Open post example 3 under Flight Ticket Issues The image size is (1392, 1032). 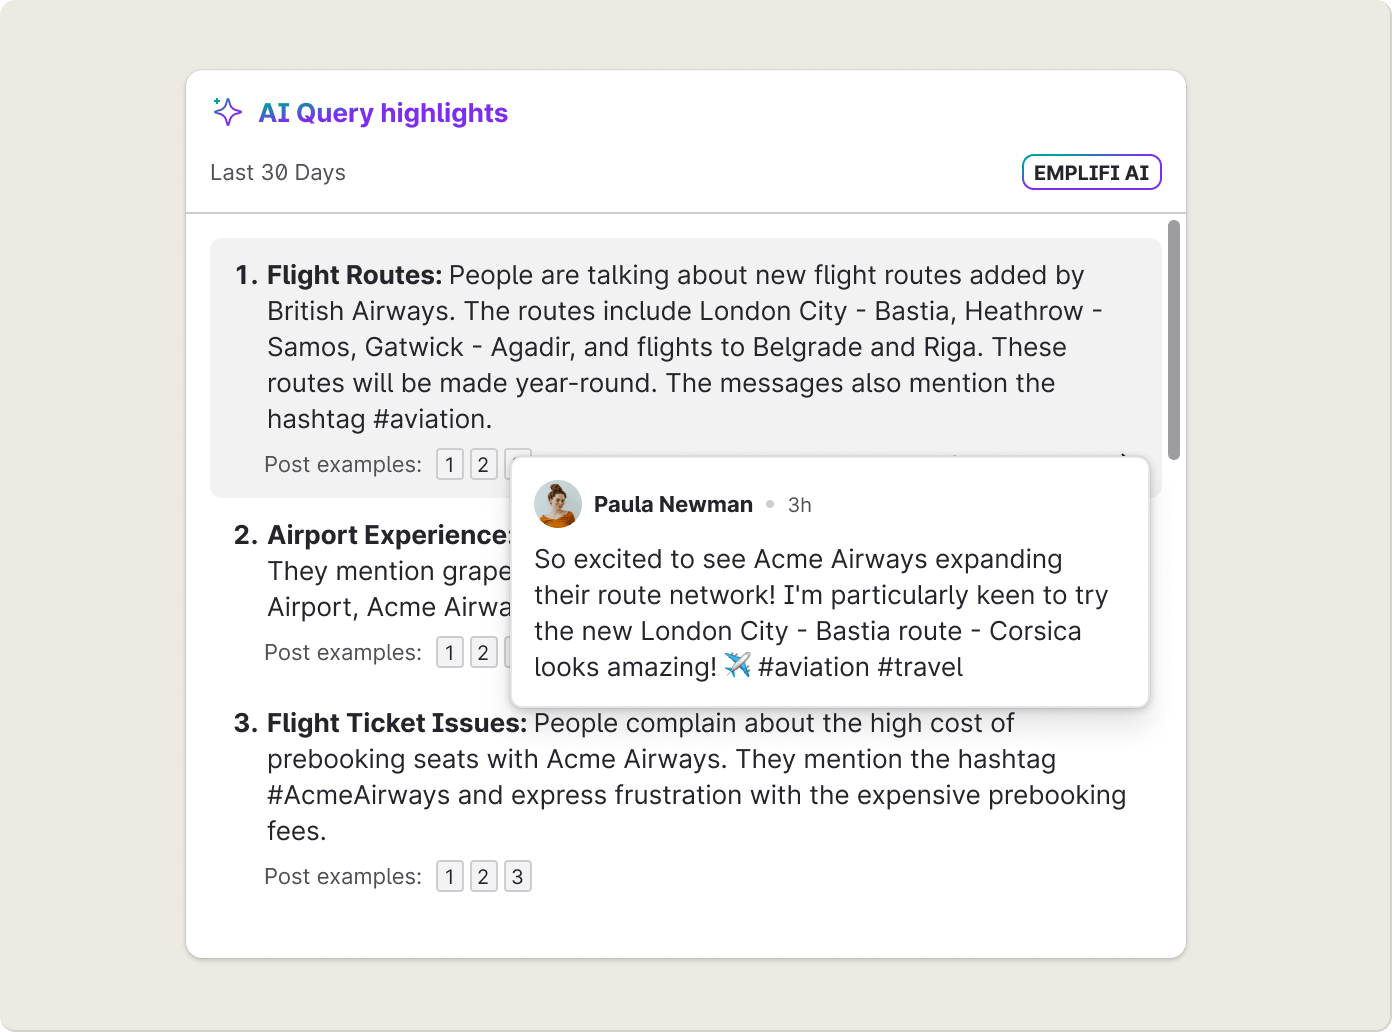click(x=517, y=877)
